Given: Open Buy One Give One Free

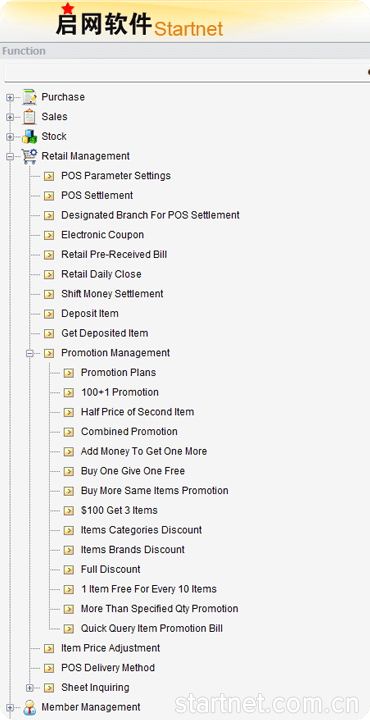Looking at the screenshot, I should pyautogui.click(x=133, y=471).
